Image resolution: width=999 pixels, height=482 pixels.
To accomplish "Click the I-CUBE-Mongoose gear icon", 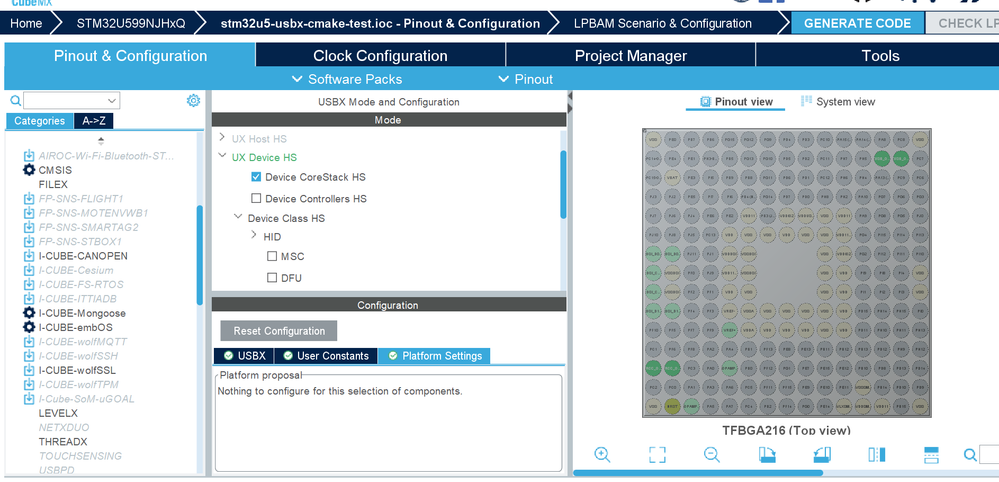I will [x=29, y=313].
